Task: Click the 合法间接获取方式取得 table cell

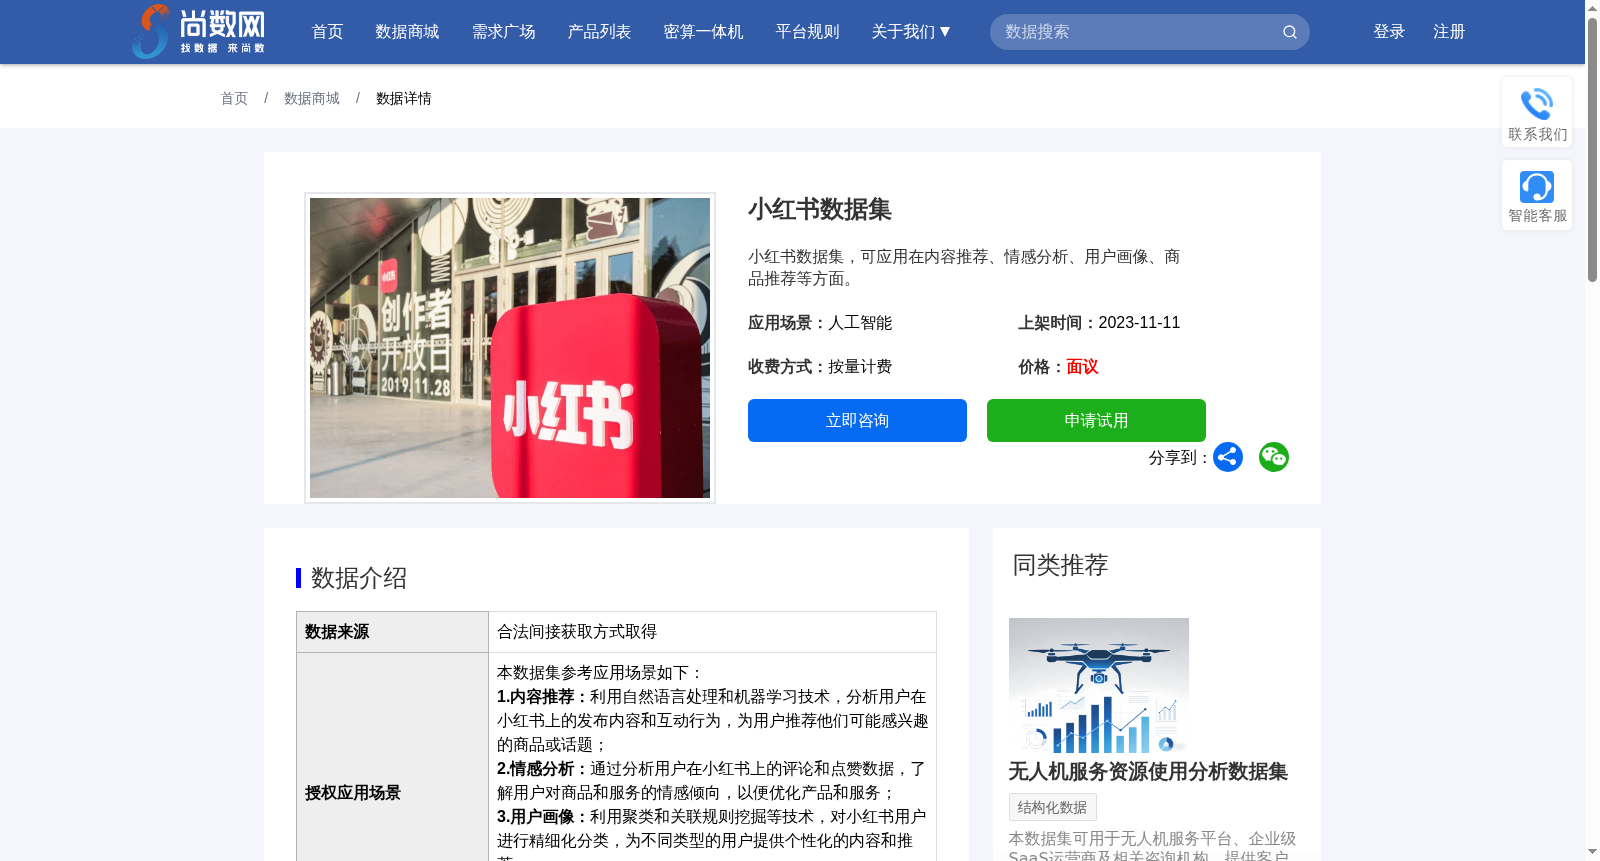Action: point(712,632)
